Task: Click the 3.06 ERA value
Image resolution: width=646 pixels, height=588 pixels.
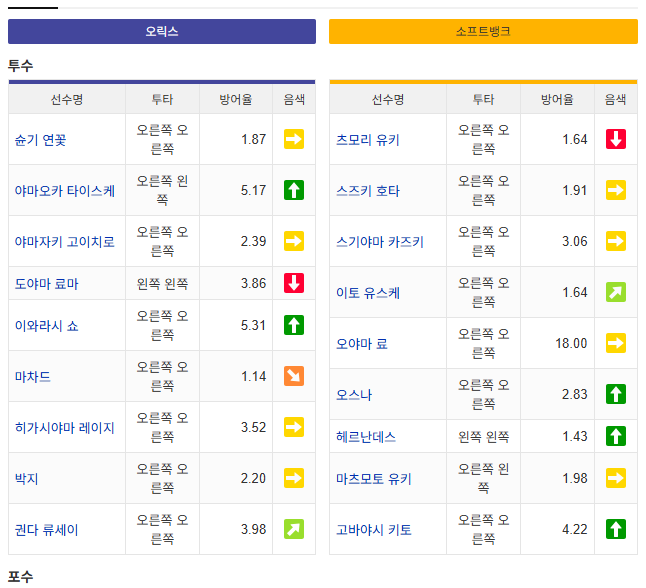Action: (x=575, y=241)
